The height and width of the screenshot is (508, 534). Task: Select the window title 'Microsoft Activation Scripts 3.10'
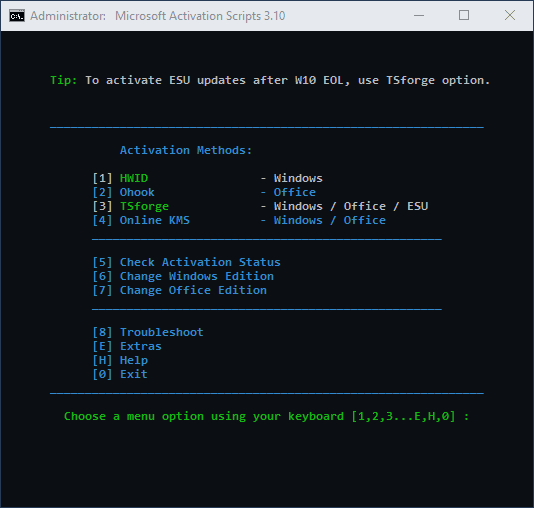coord(200,16)
